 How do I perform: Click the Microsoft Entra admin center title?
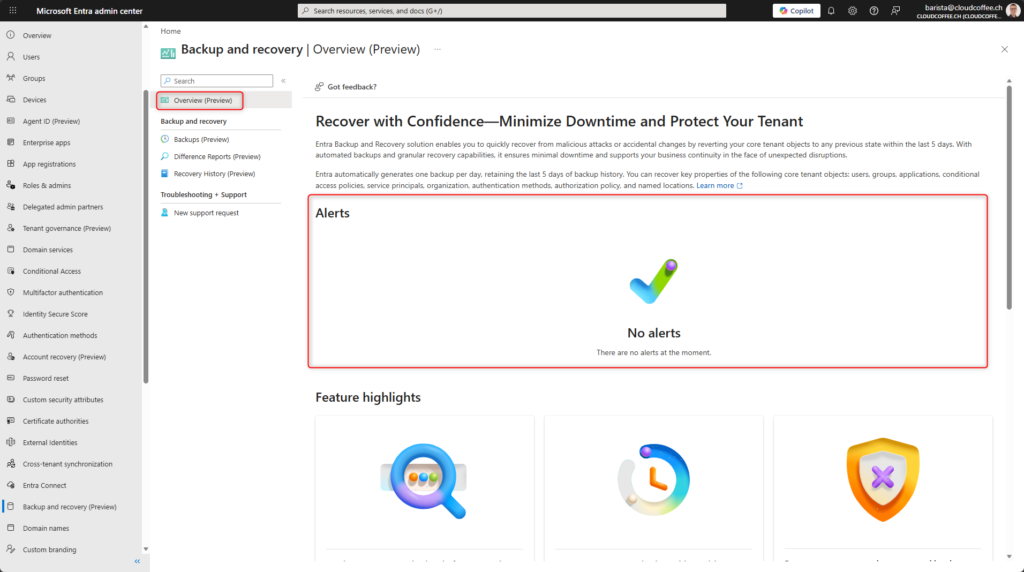(x=89, y=10)
